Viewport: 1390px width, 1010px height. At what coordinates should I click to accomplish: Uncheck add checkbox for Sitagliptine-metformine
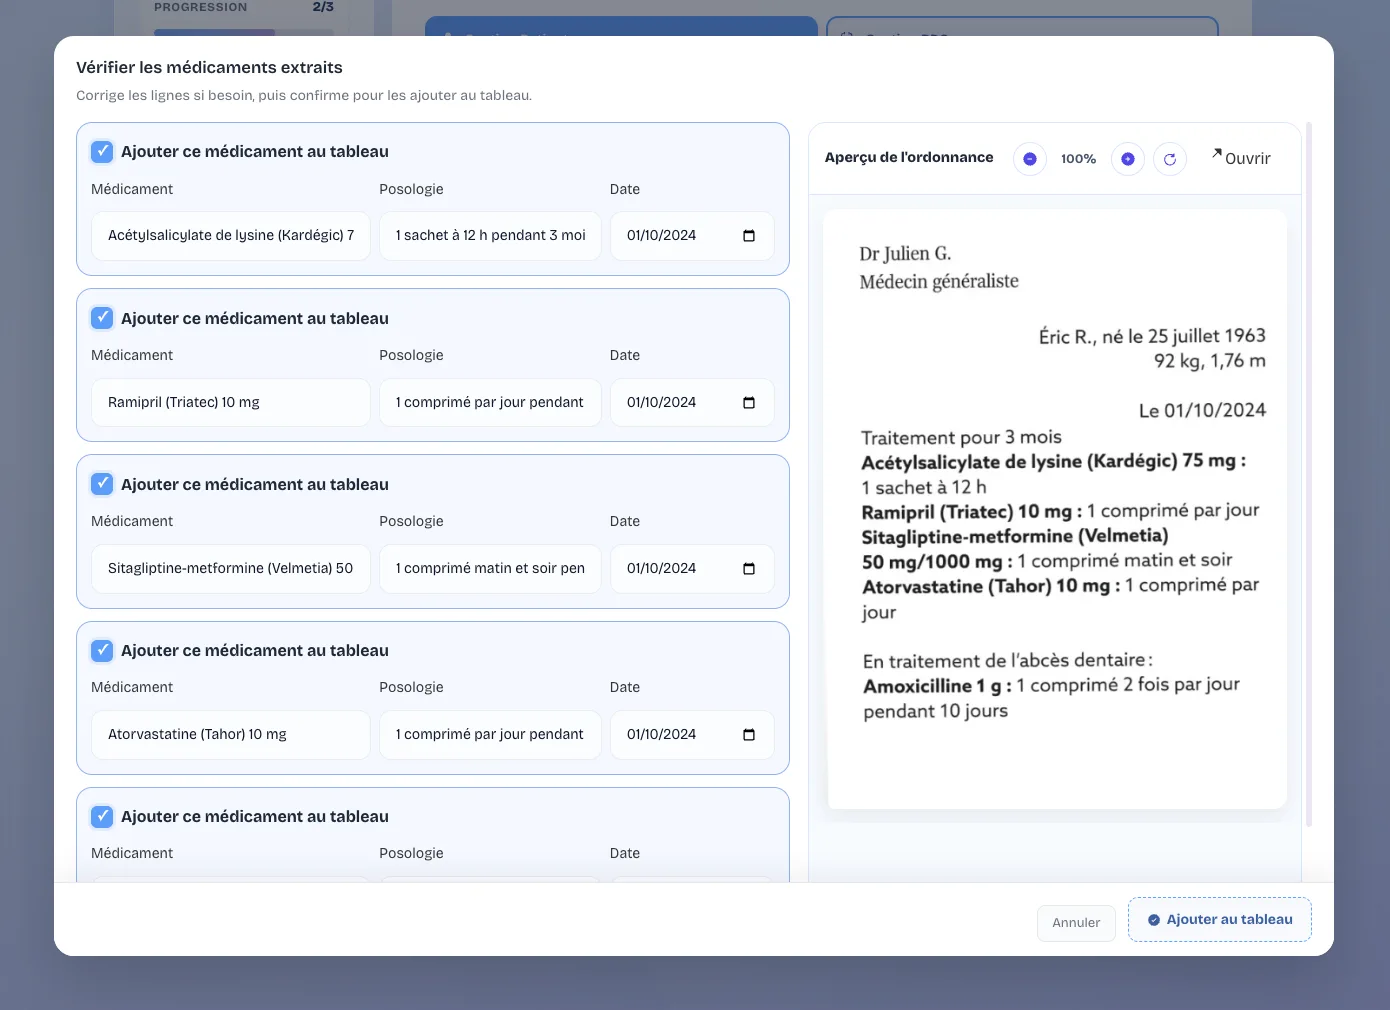click(102, 484)
